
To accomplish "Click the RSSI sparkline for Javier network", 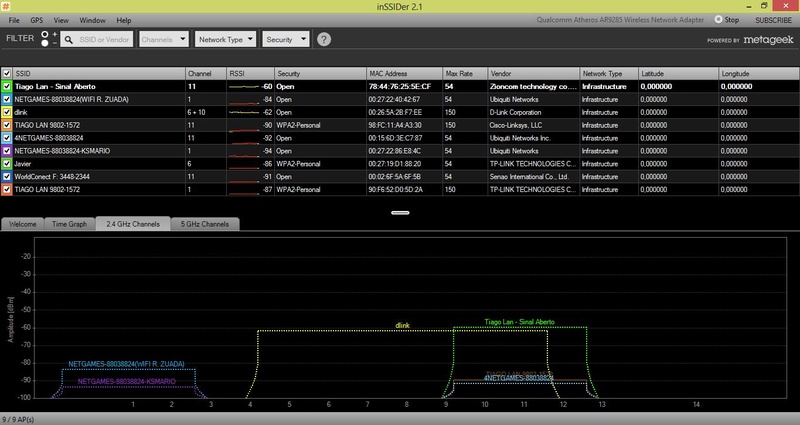I will click(x=243, y=162).
